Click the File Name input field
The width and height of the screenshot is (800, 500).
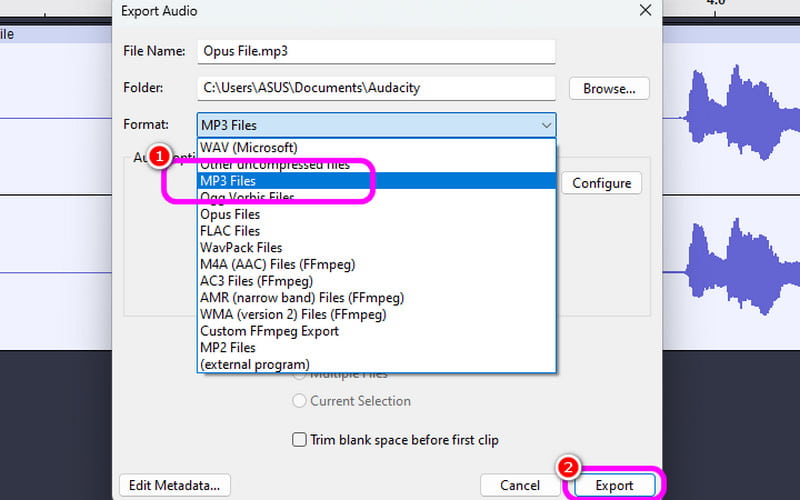click(x=376, y=52)
